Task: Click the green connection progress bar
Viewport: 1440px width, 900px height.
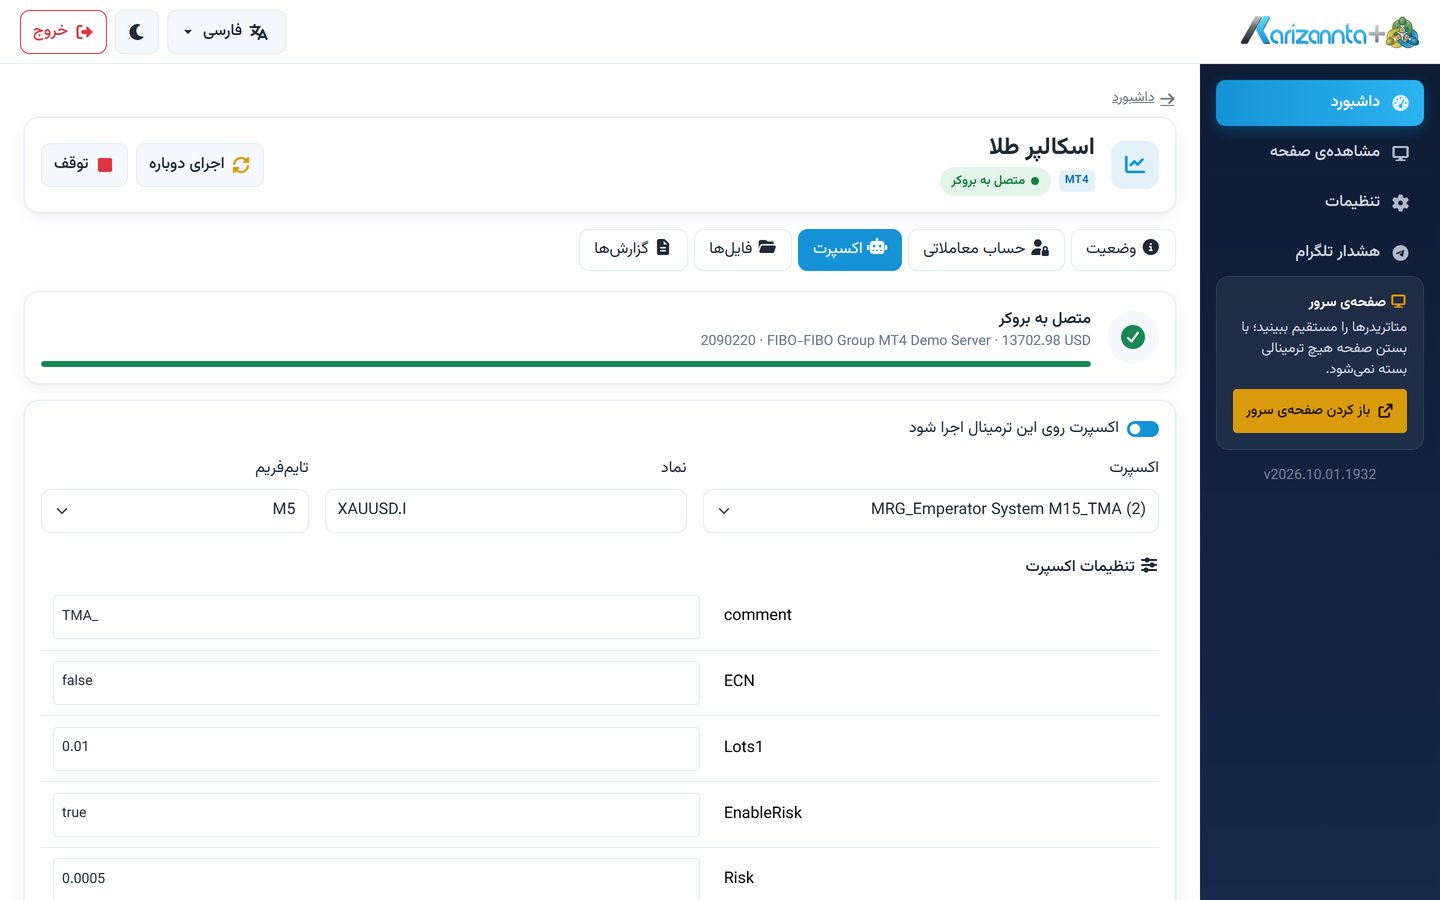Action: (566, 364)
